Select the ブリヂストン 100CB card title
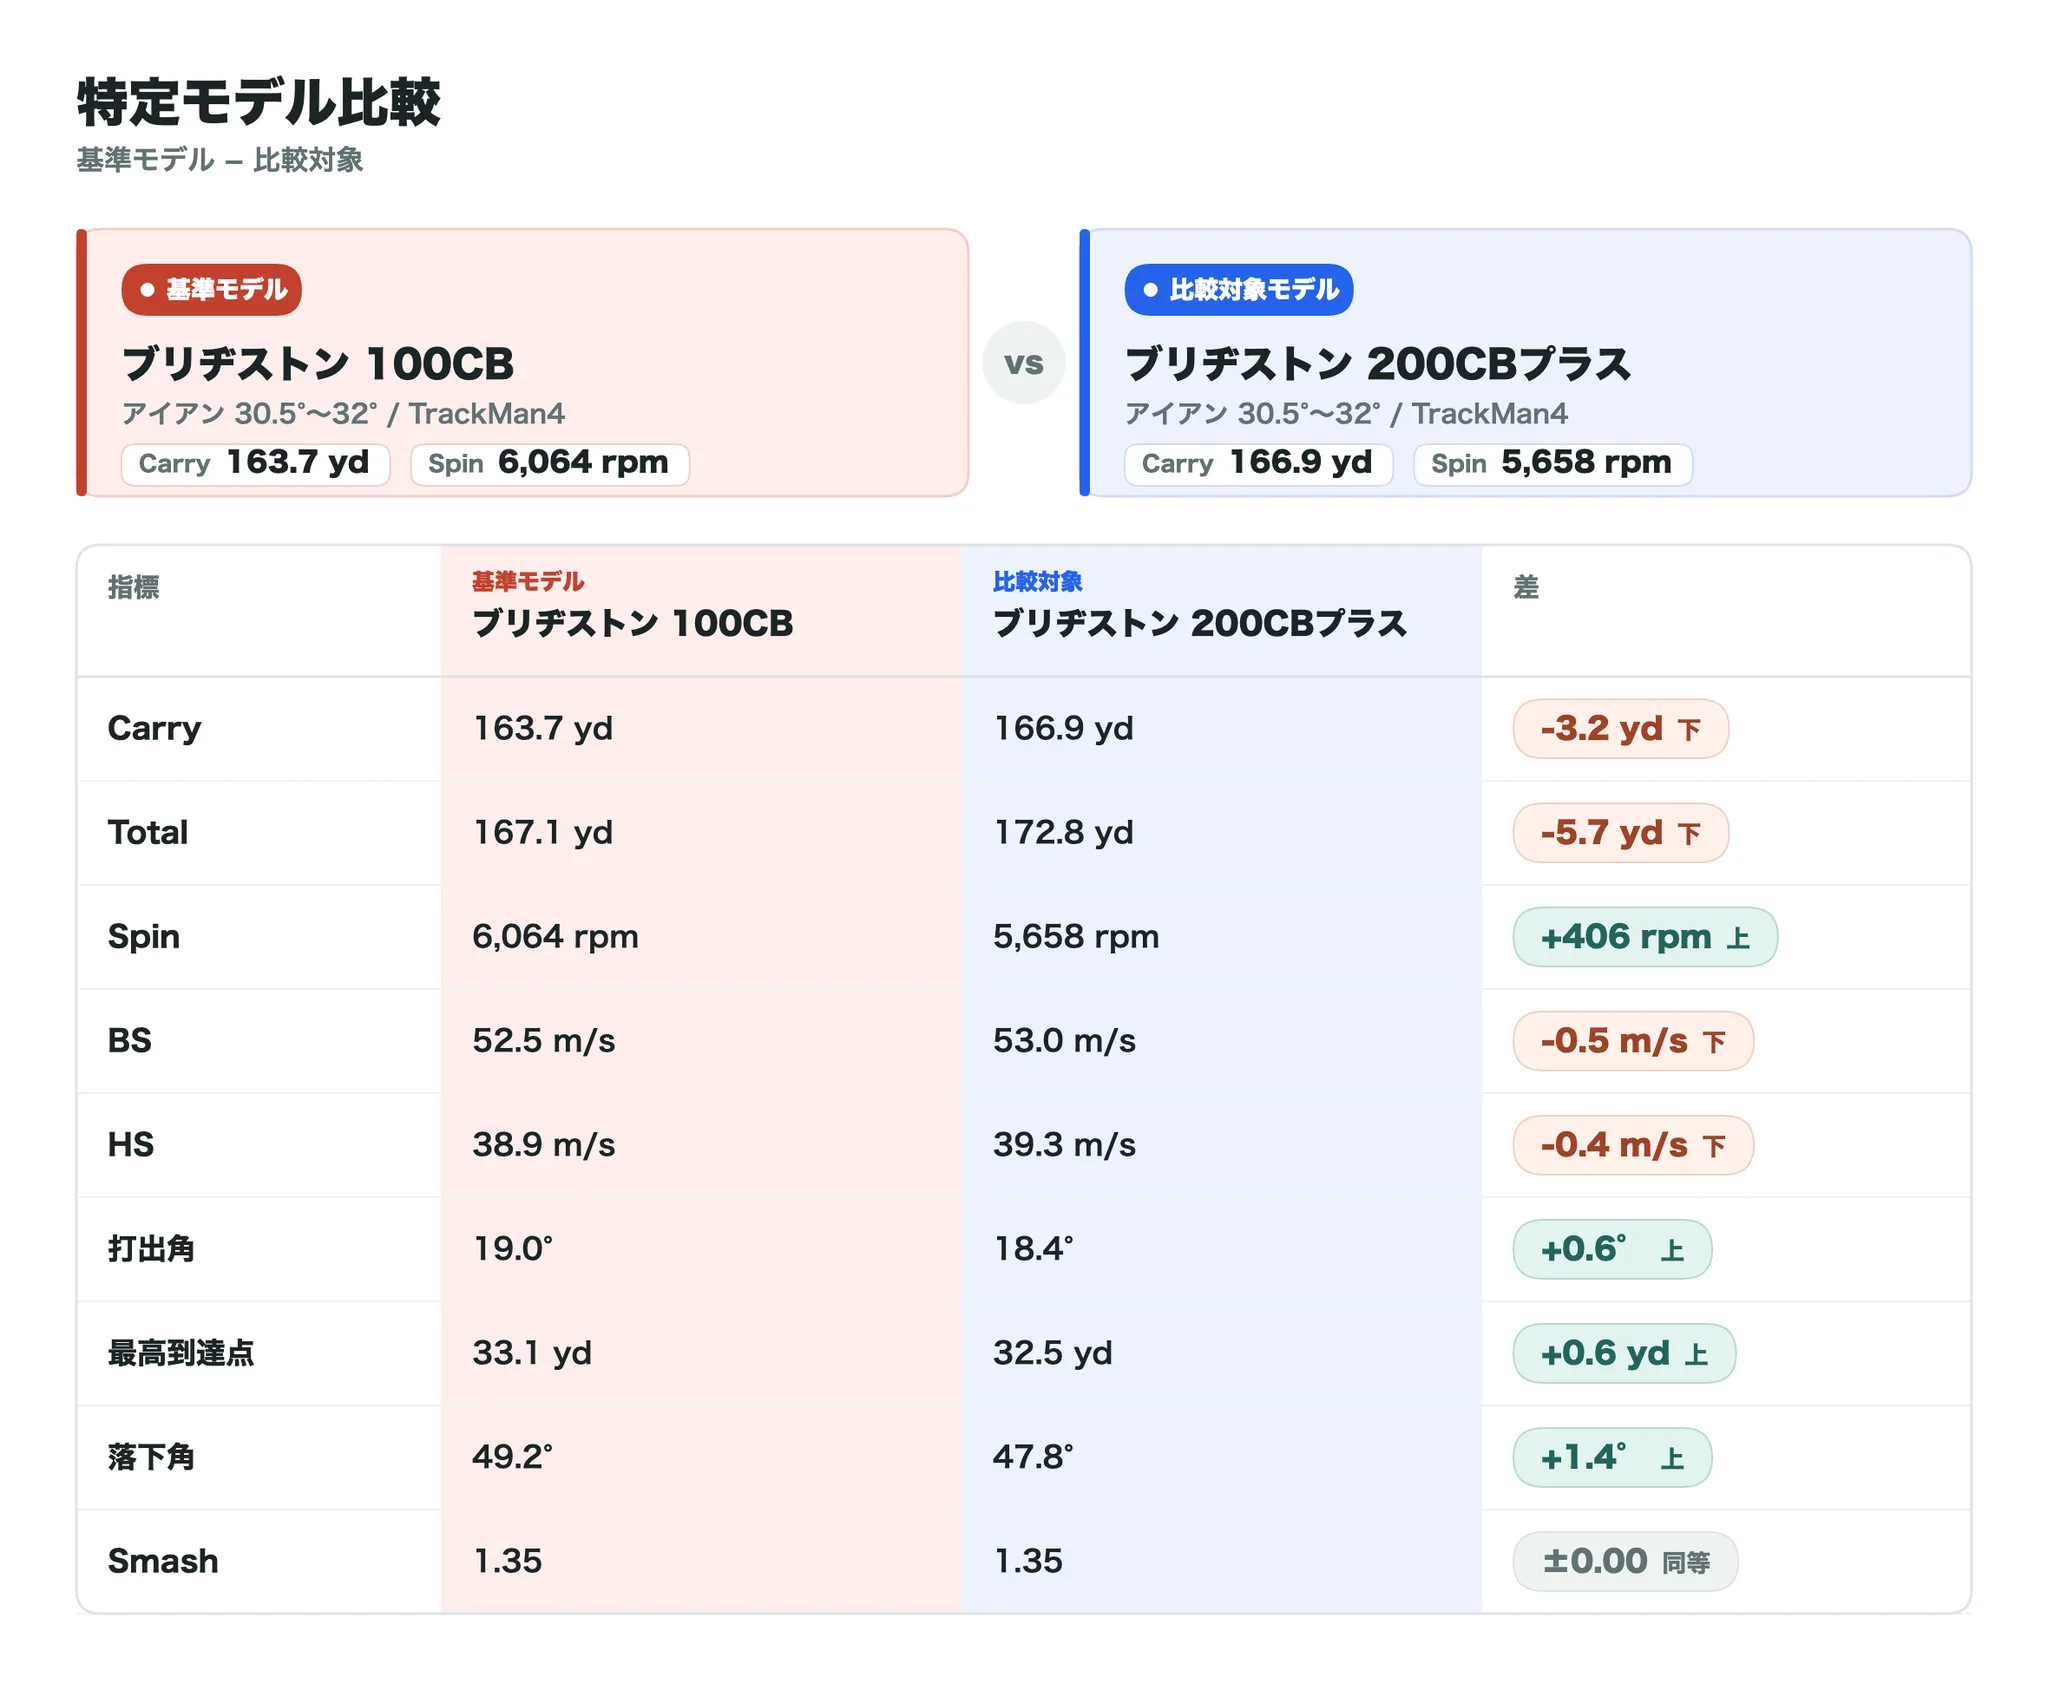2048x1690 pixels. coord(318,364)
